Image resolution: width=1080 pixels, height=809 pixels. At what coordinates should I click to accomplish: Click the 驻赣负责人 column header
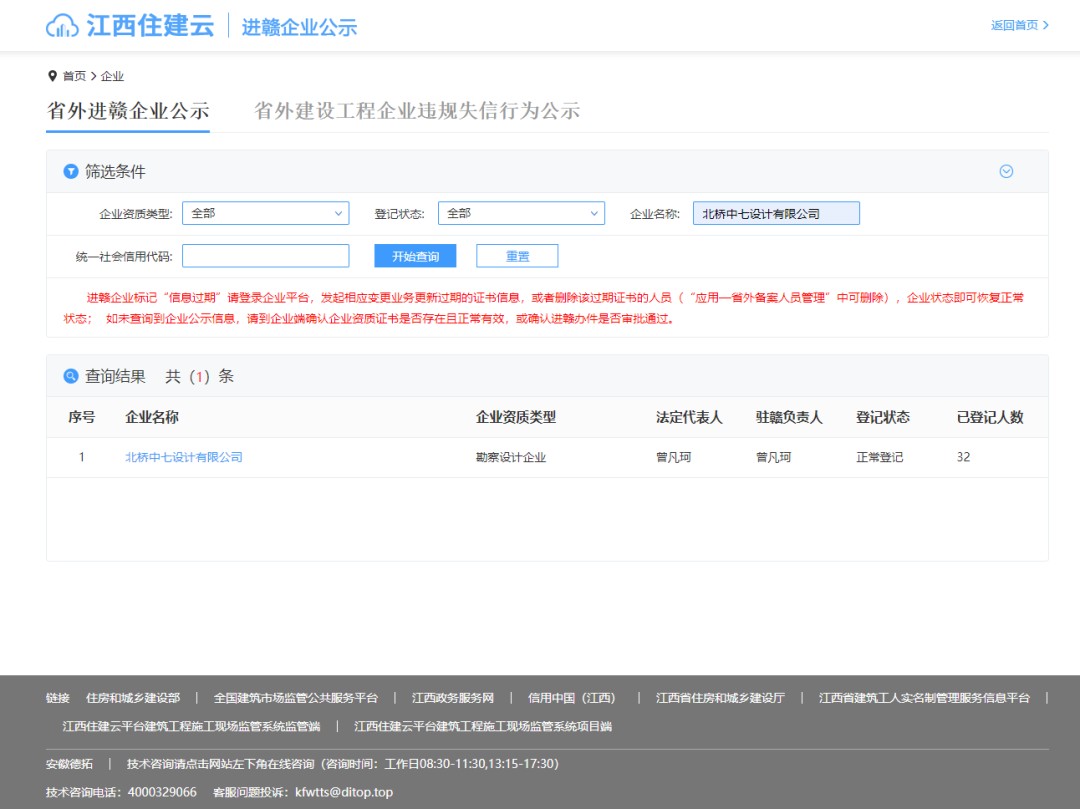tap(789, 417)
